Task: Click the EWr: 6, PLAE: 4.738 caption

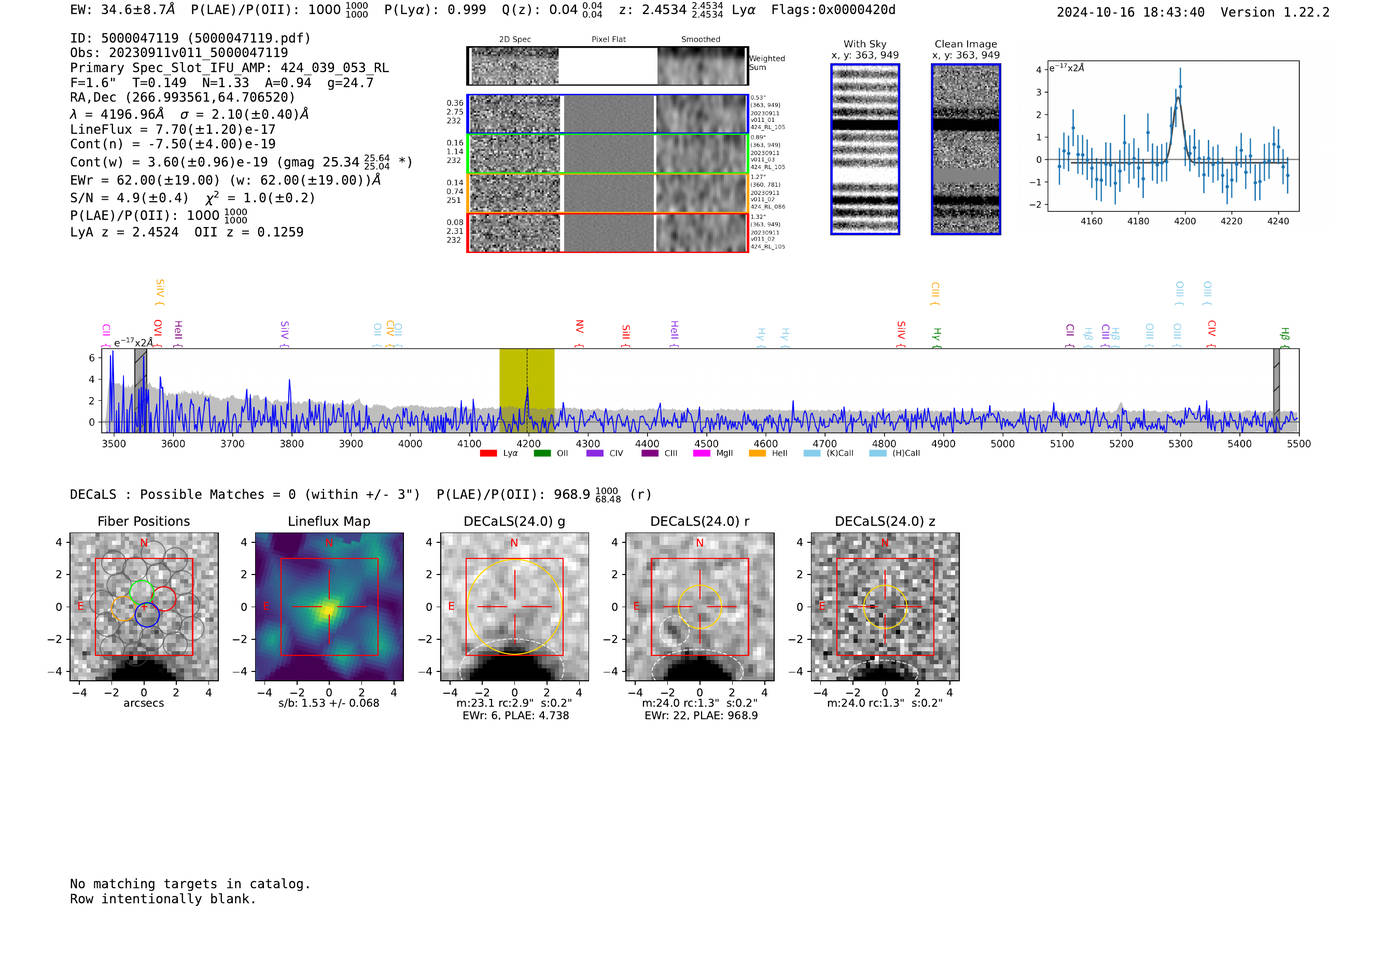Action: [515, 716]
